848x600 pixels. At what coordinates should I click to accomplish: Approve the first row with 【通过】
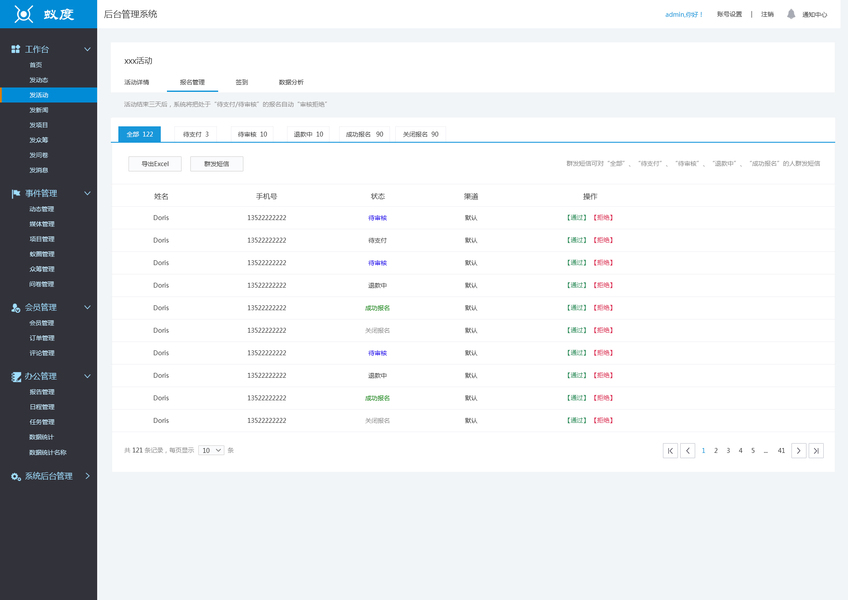(x=577, y=217)
